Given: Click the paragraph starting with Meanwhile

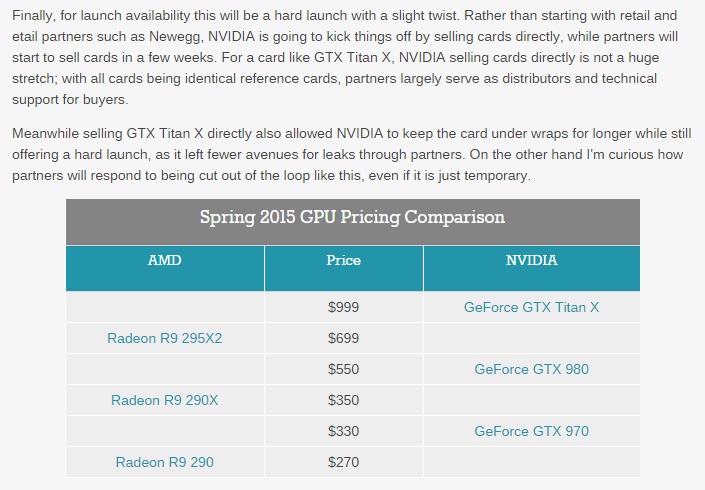Looking at the screenshot, I should [x=350, y=154].
